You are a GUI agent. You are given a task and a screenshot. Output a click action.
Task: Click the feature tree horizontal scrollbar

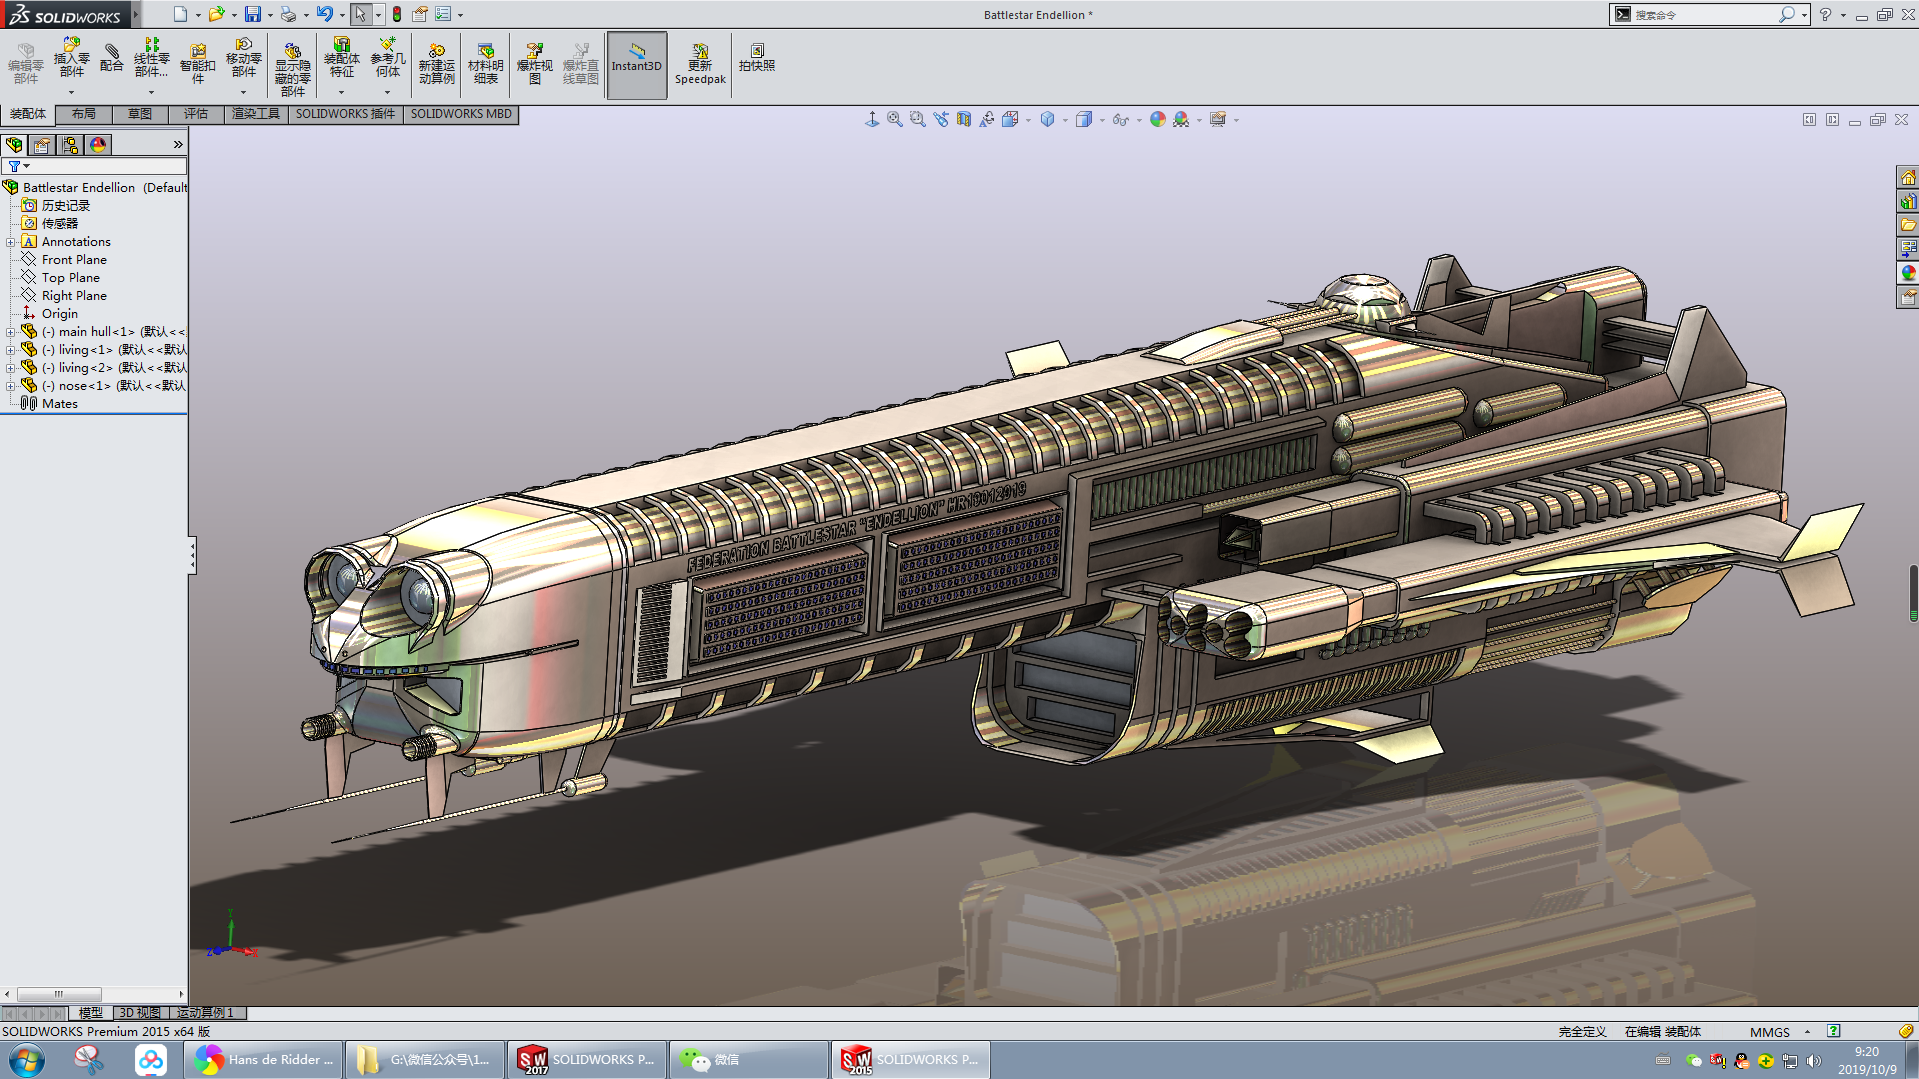point(60,994)
